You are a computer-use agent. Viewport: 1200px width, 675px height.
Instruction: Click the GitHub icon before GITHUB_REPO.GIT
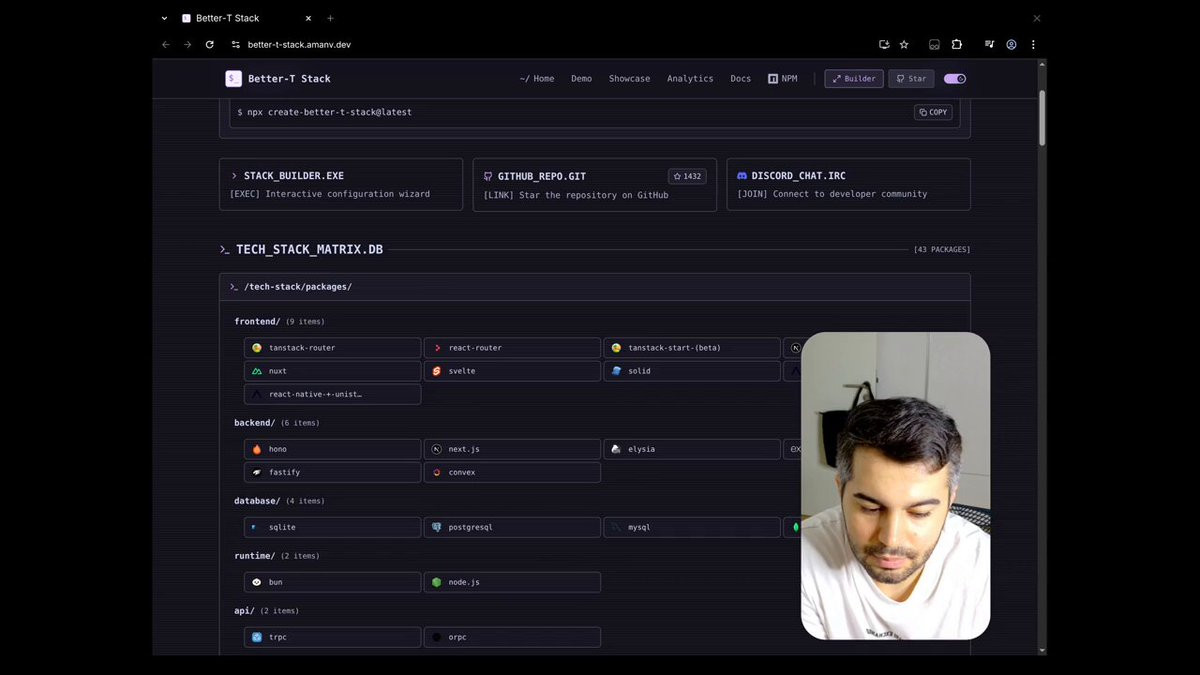point(488,176)
